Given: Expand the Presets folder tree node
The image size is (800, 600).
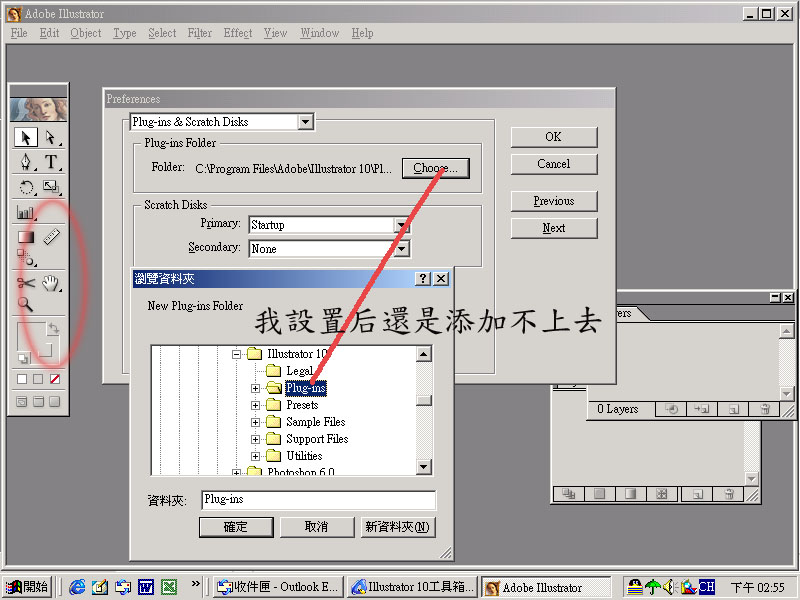Looking at the screenshot, I should [x=255, y=405].
